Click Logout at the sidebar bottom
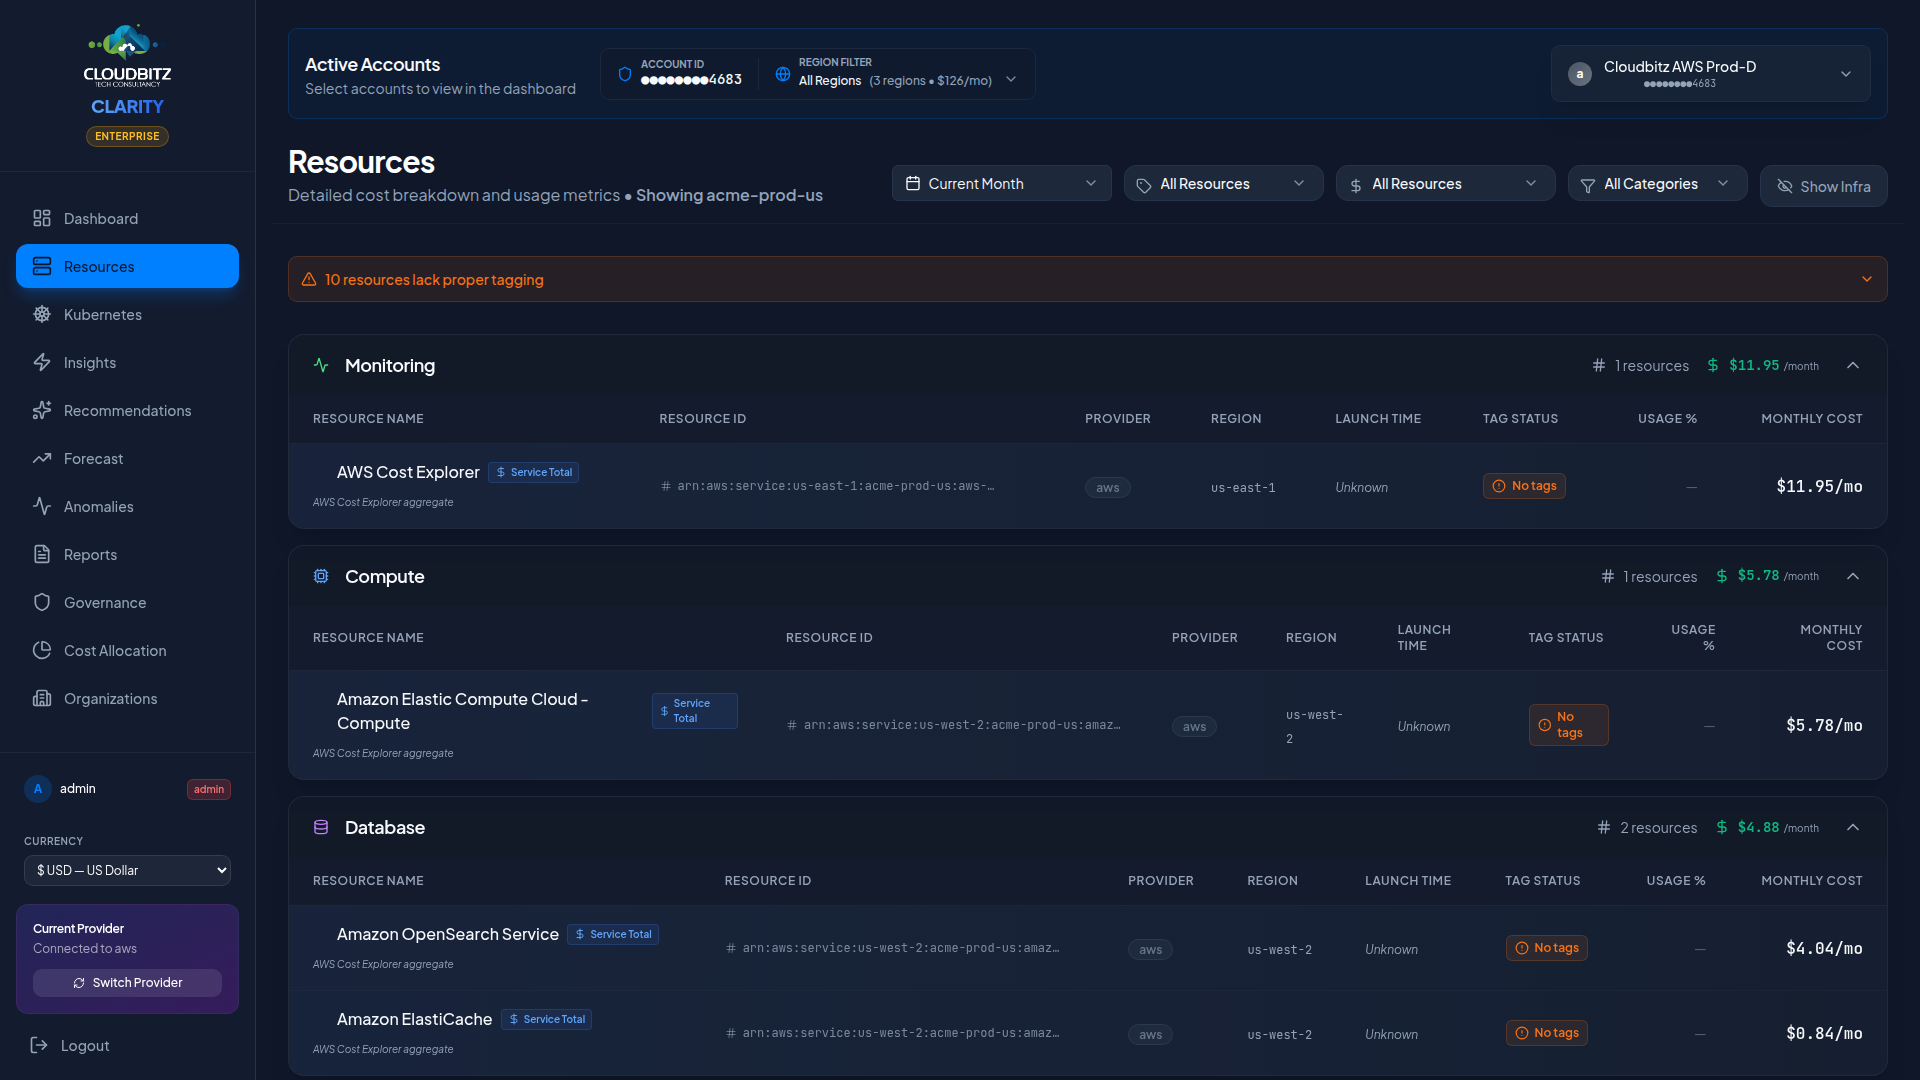The height and width of the screenshot is (1080, 1920). pos(85,1045)
